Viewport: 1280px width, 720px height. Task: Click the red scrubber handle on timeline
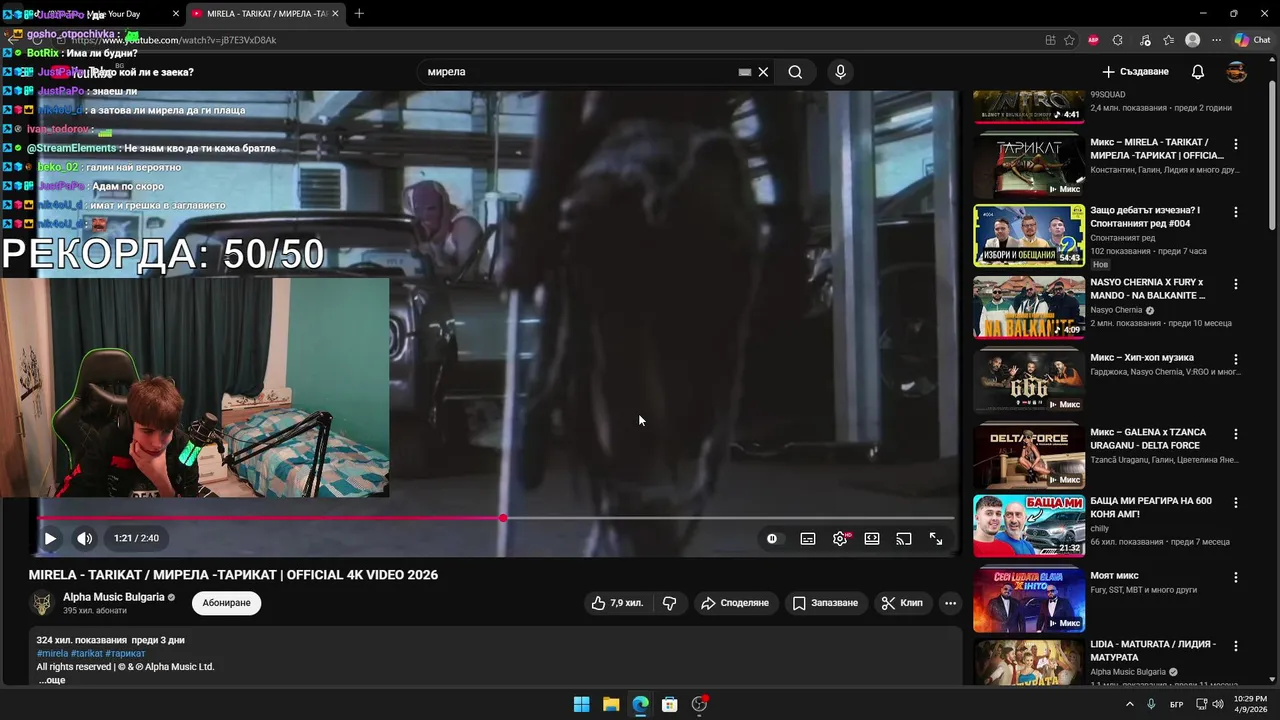pos(503,518)
